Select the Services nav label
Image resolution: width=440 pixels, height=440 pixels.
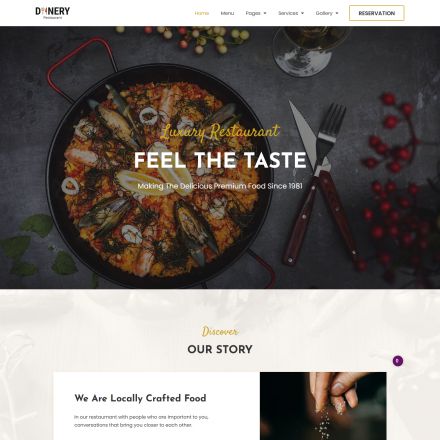(288, 13)
